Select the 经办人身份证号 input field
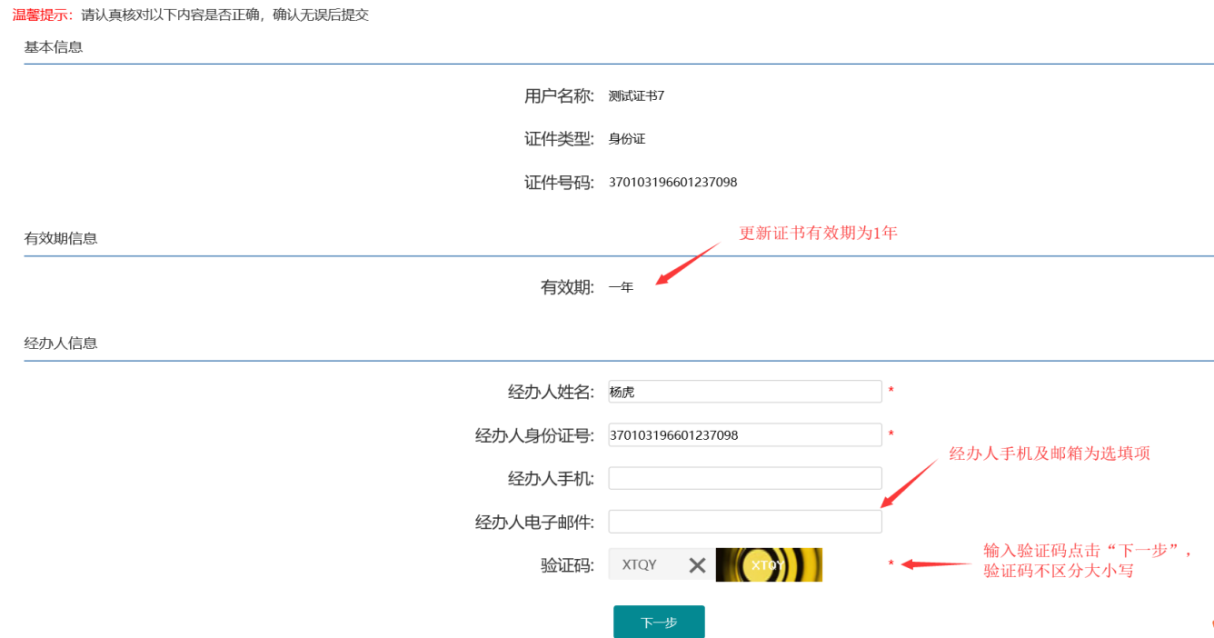Image resolution: width=1214 pixels, height=638 pixels. [744, 435]
